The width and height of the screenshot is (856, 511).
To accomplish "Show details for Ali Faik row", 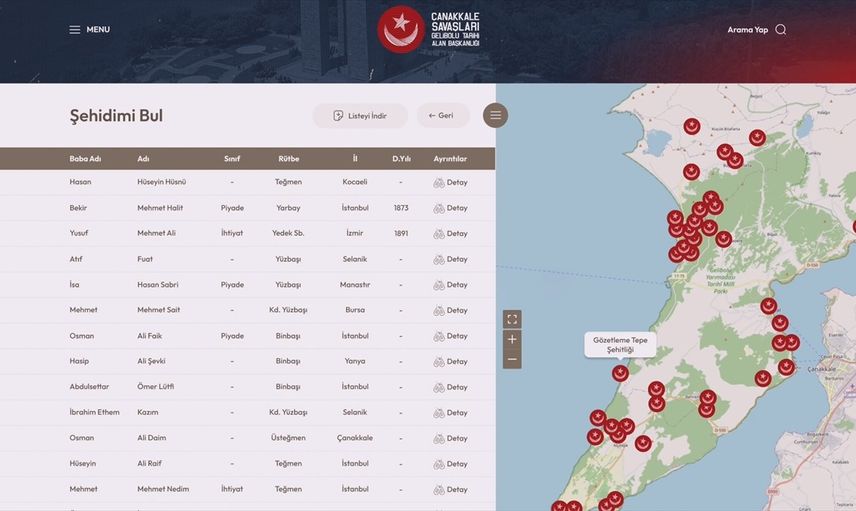I will [450, 336].
